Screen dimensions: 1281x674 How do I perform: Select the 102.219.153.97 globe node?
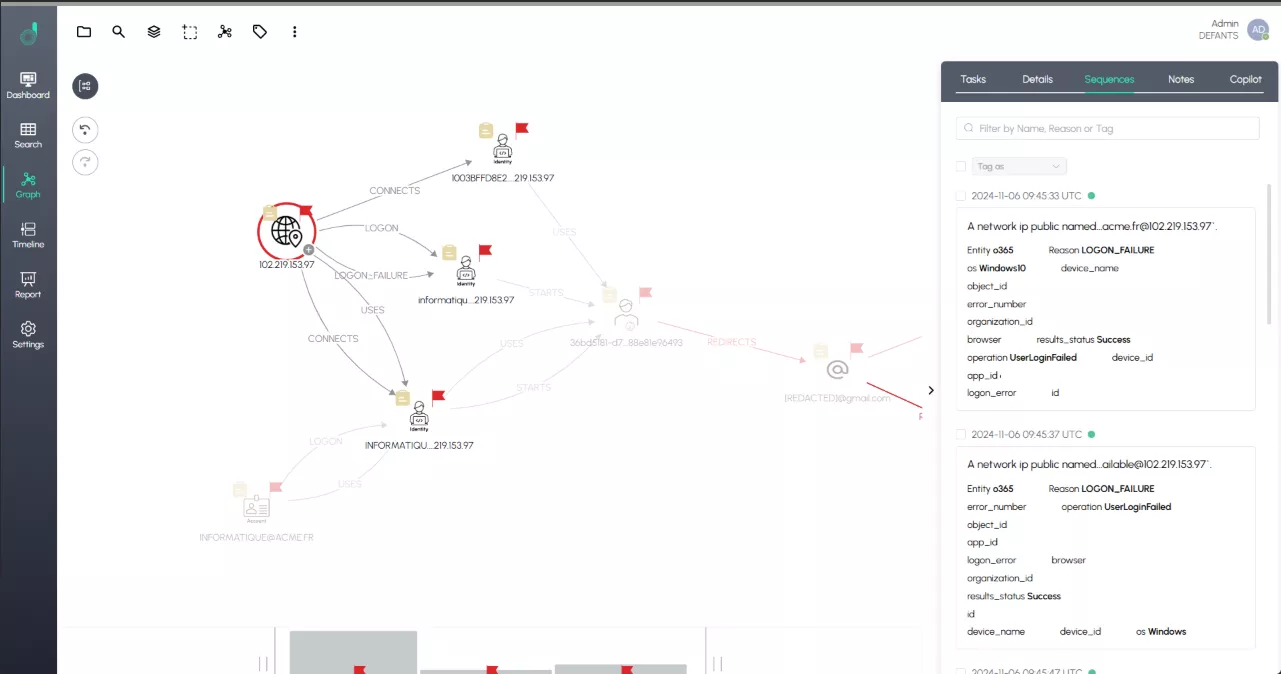(286, 232)
